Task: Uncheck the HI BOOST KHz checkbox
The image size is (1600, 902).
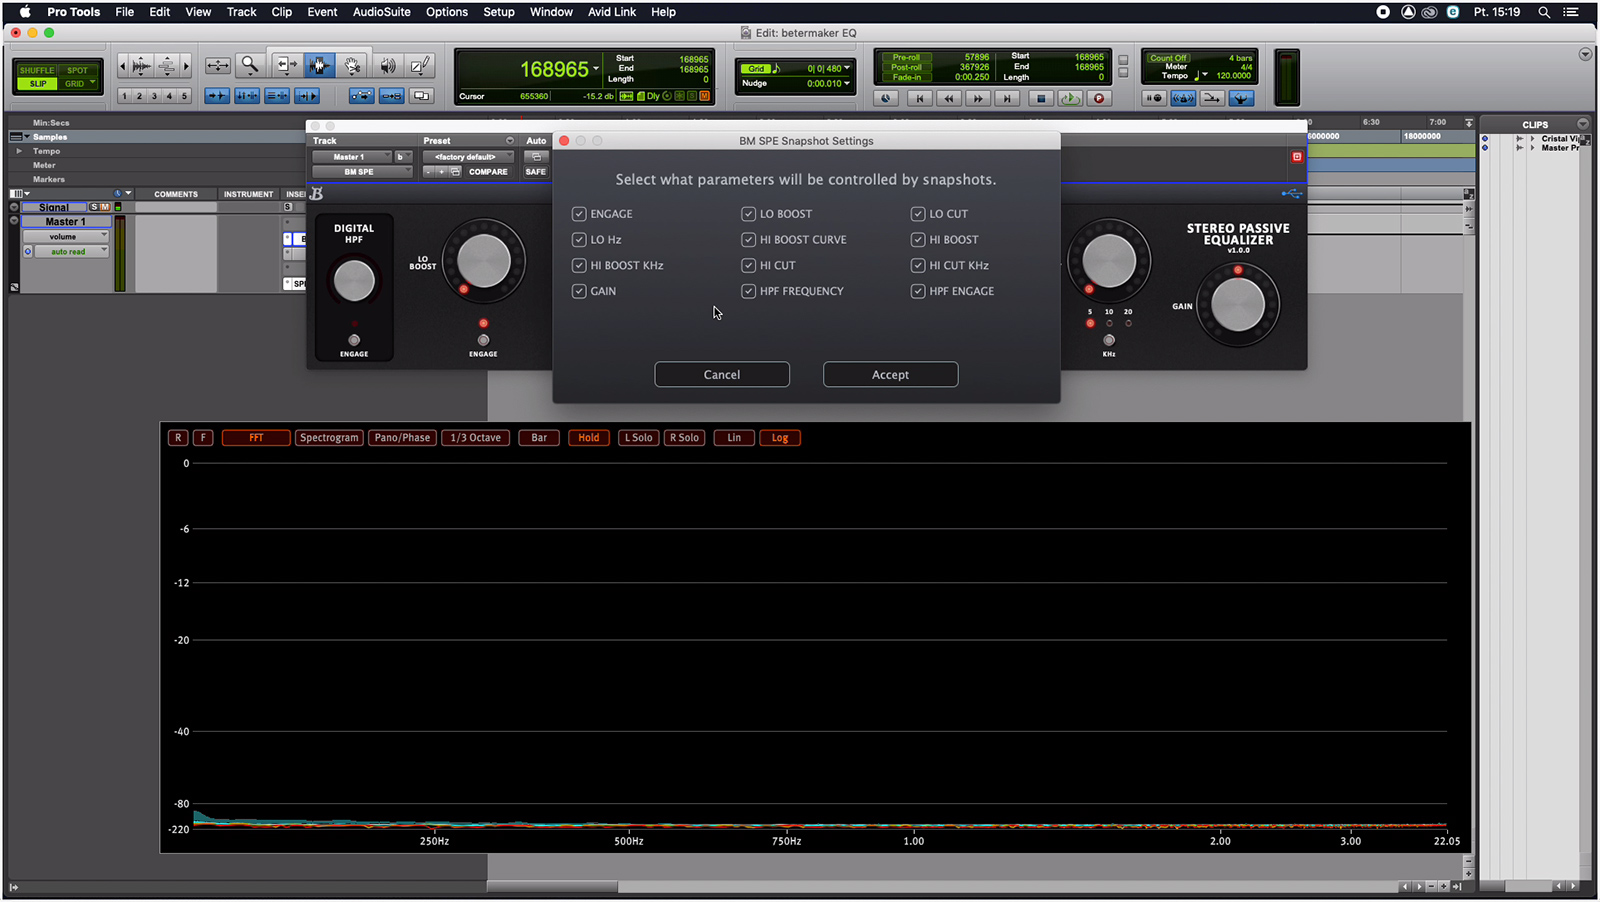Action: click(579, 266)
